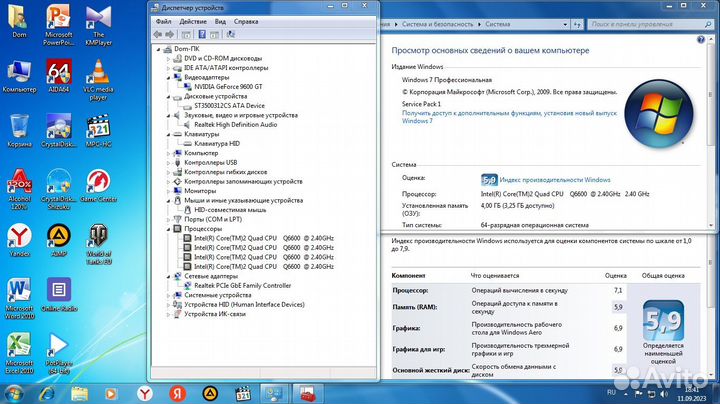Launch Microsoft PowerPoint desktop shortcut
Image resolution: width=720 pixels, height=404 pixels.
click(x=58, y=24)
